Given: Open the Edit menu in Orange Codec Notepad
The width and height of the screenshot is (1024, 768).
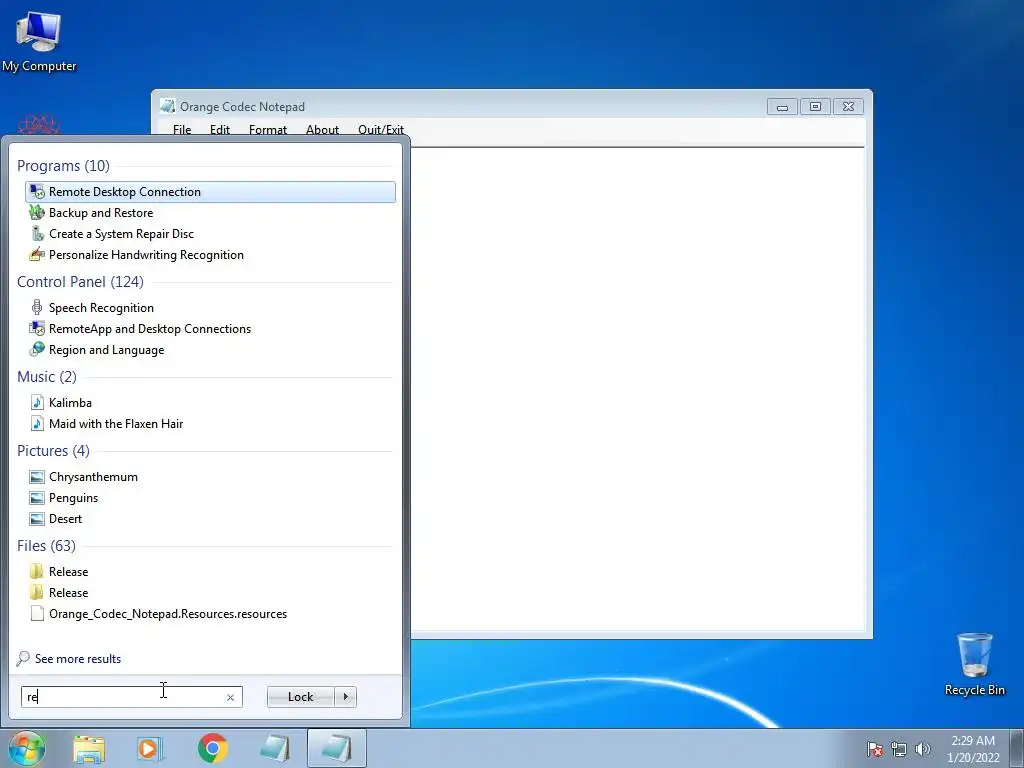Looking at the screenshot, I should coord(219,129).
